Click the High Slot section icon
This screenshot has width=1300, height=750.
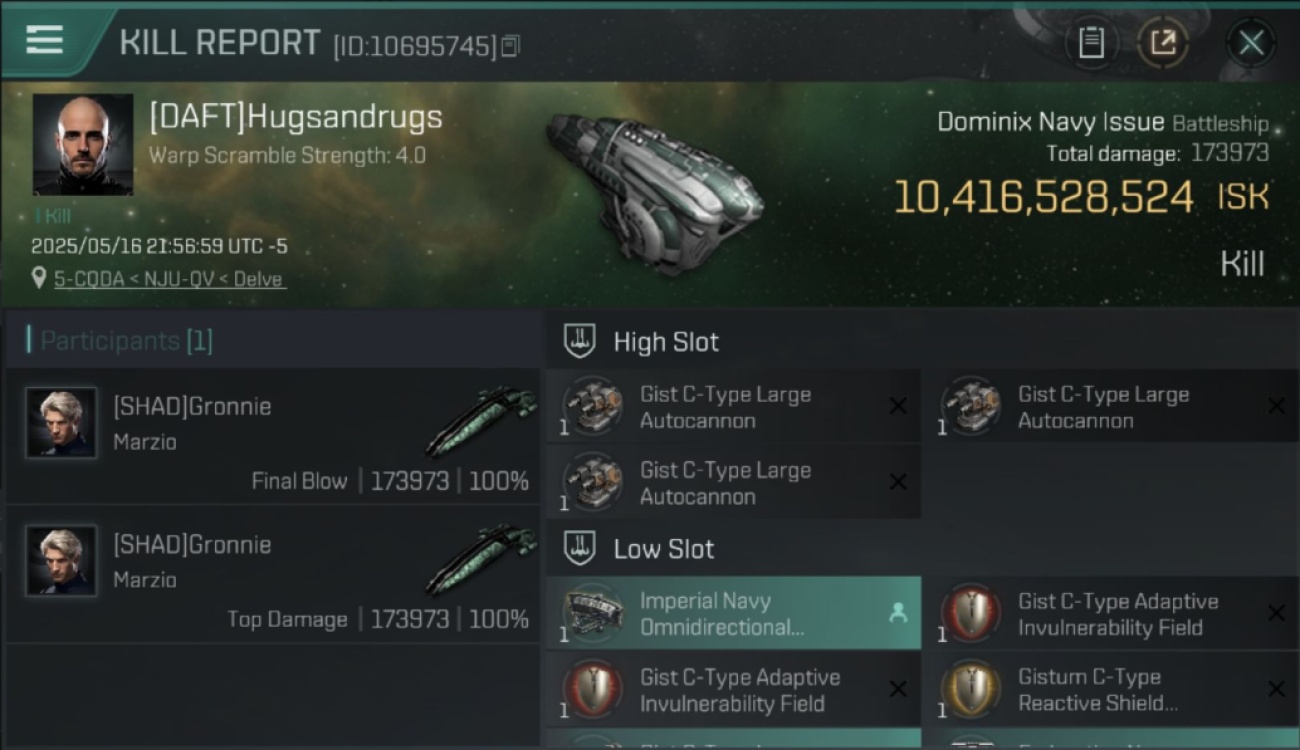point(580,341)
